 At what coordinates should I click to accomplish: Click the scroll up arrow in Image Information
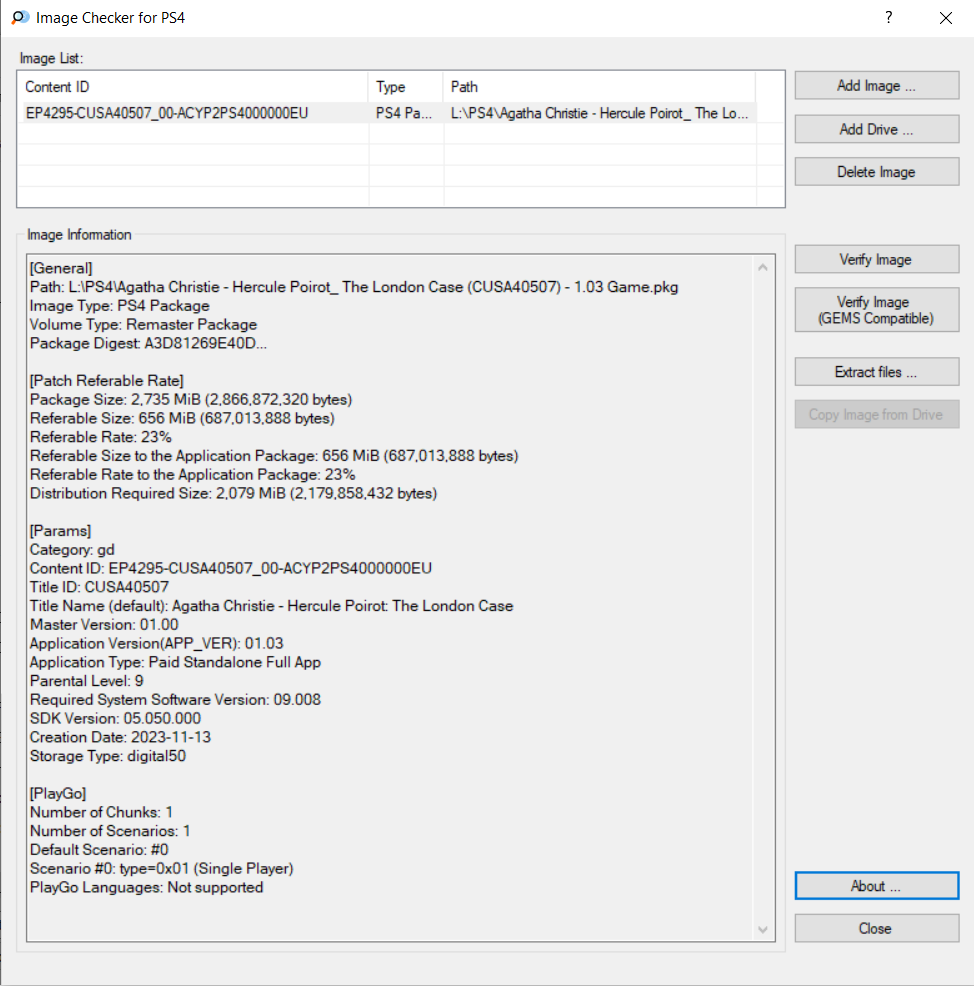[x=763, y=267]
